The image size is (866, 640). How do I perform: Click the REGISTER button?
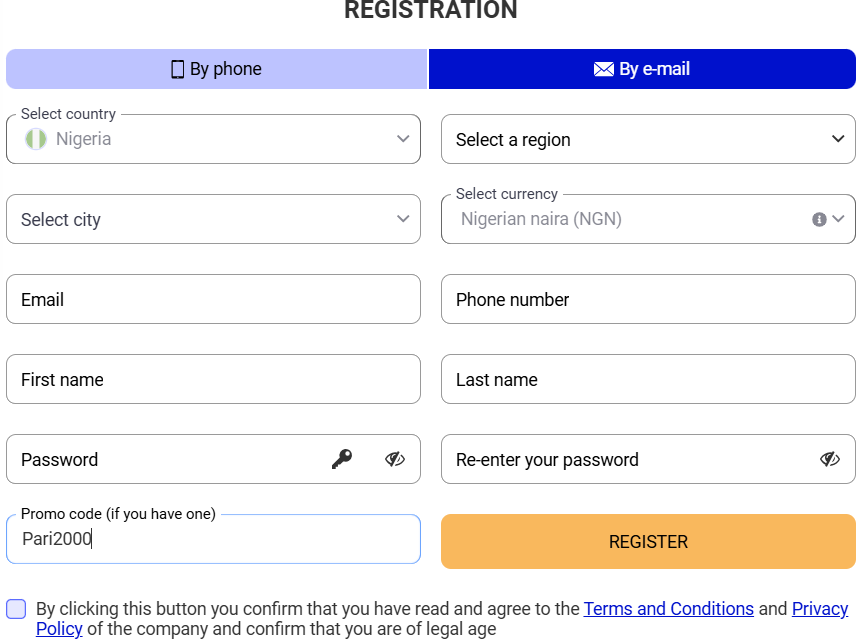(x=648, y=541)
